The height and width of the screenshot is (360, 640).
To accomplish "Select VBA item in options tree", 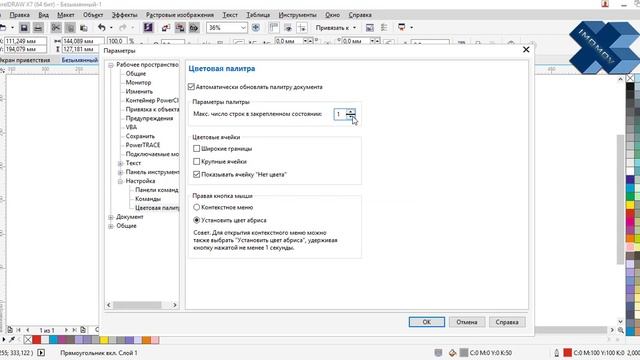I will [131, 127].
